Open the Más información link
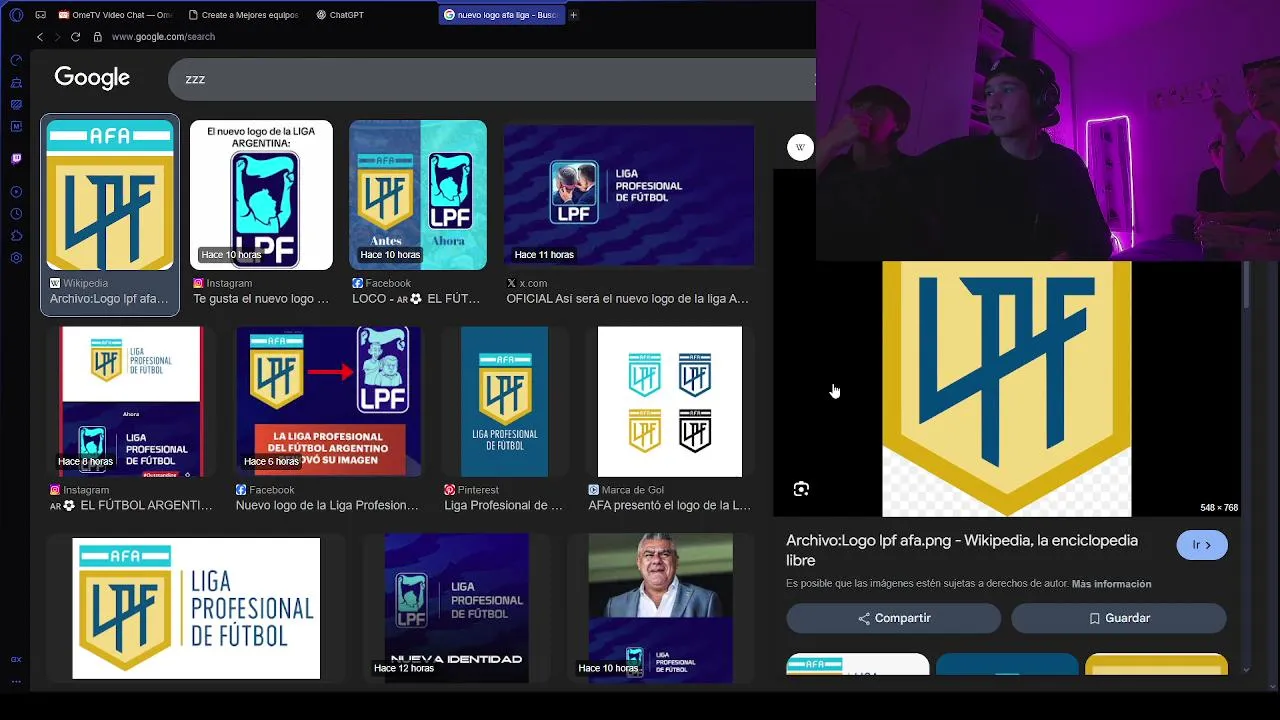1280x720 pixels. [x=1111, y=584]
